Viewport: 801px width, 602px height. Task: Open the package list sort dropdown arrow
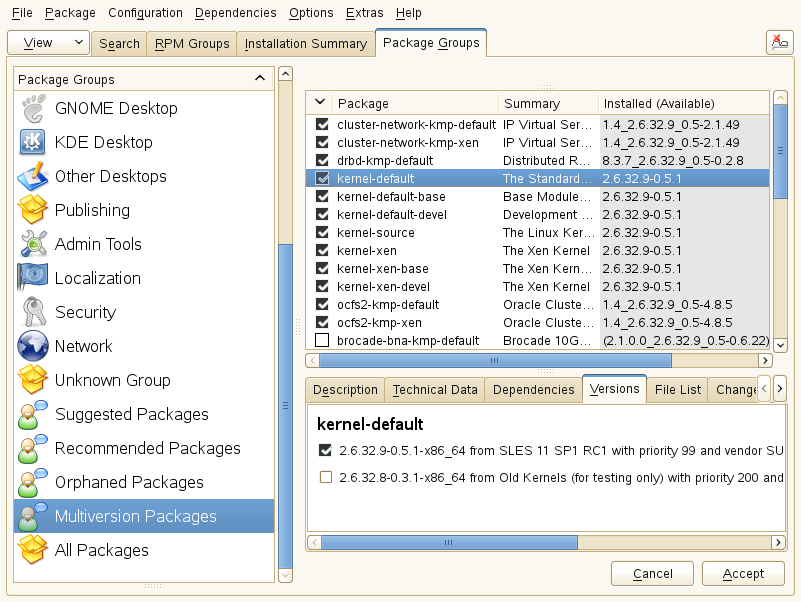point(319,103)
